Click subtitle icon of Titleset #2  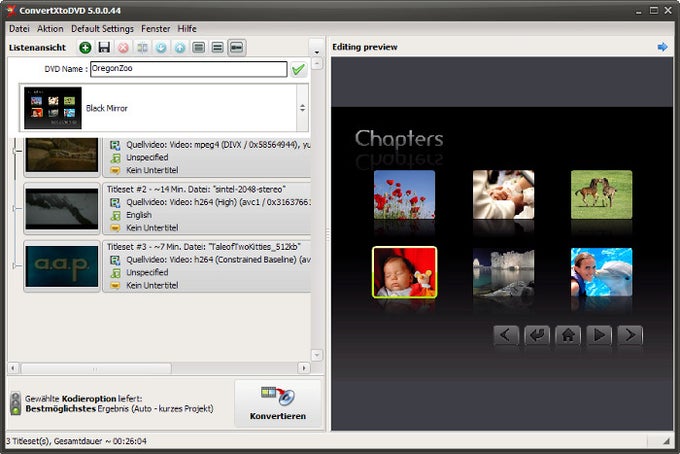115,228
